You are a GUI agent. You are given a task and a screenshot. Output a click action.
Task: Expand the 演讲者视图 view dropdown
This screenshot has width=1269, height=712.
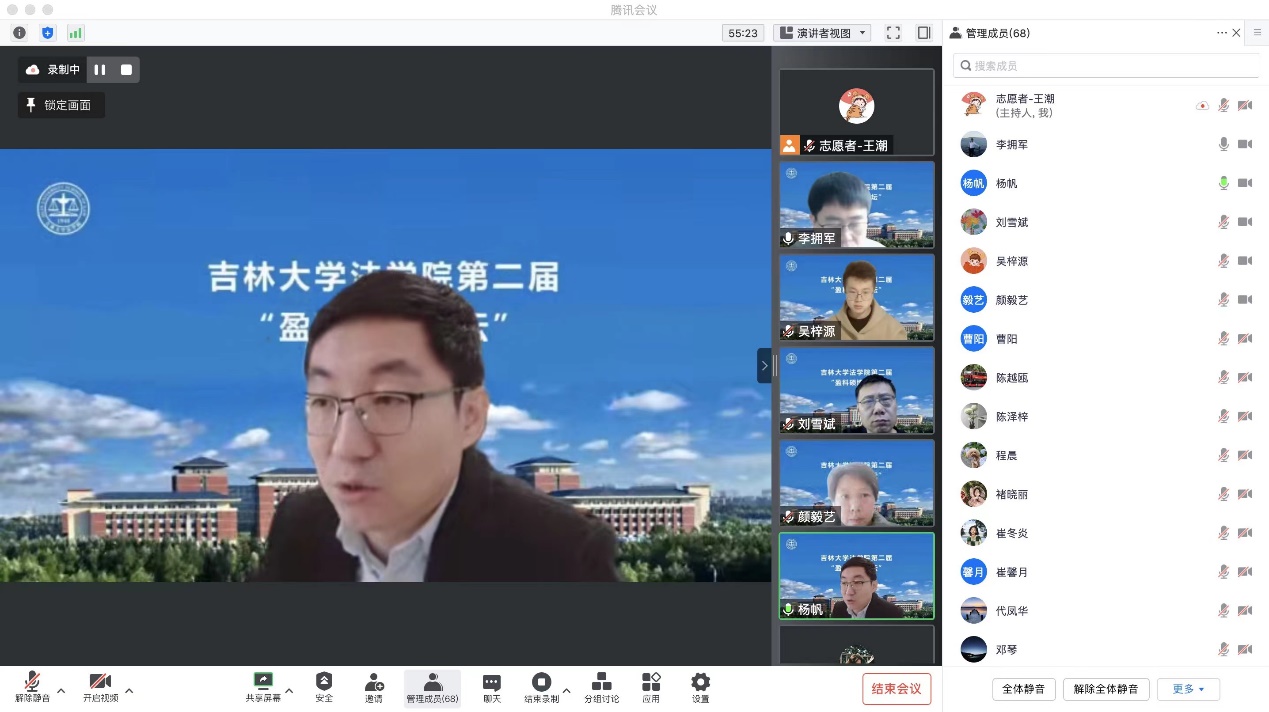(x=822, y=33)
